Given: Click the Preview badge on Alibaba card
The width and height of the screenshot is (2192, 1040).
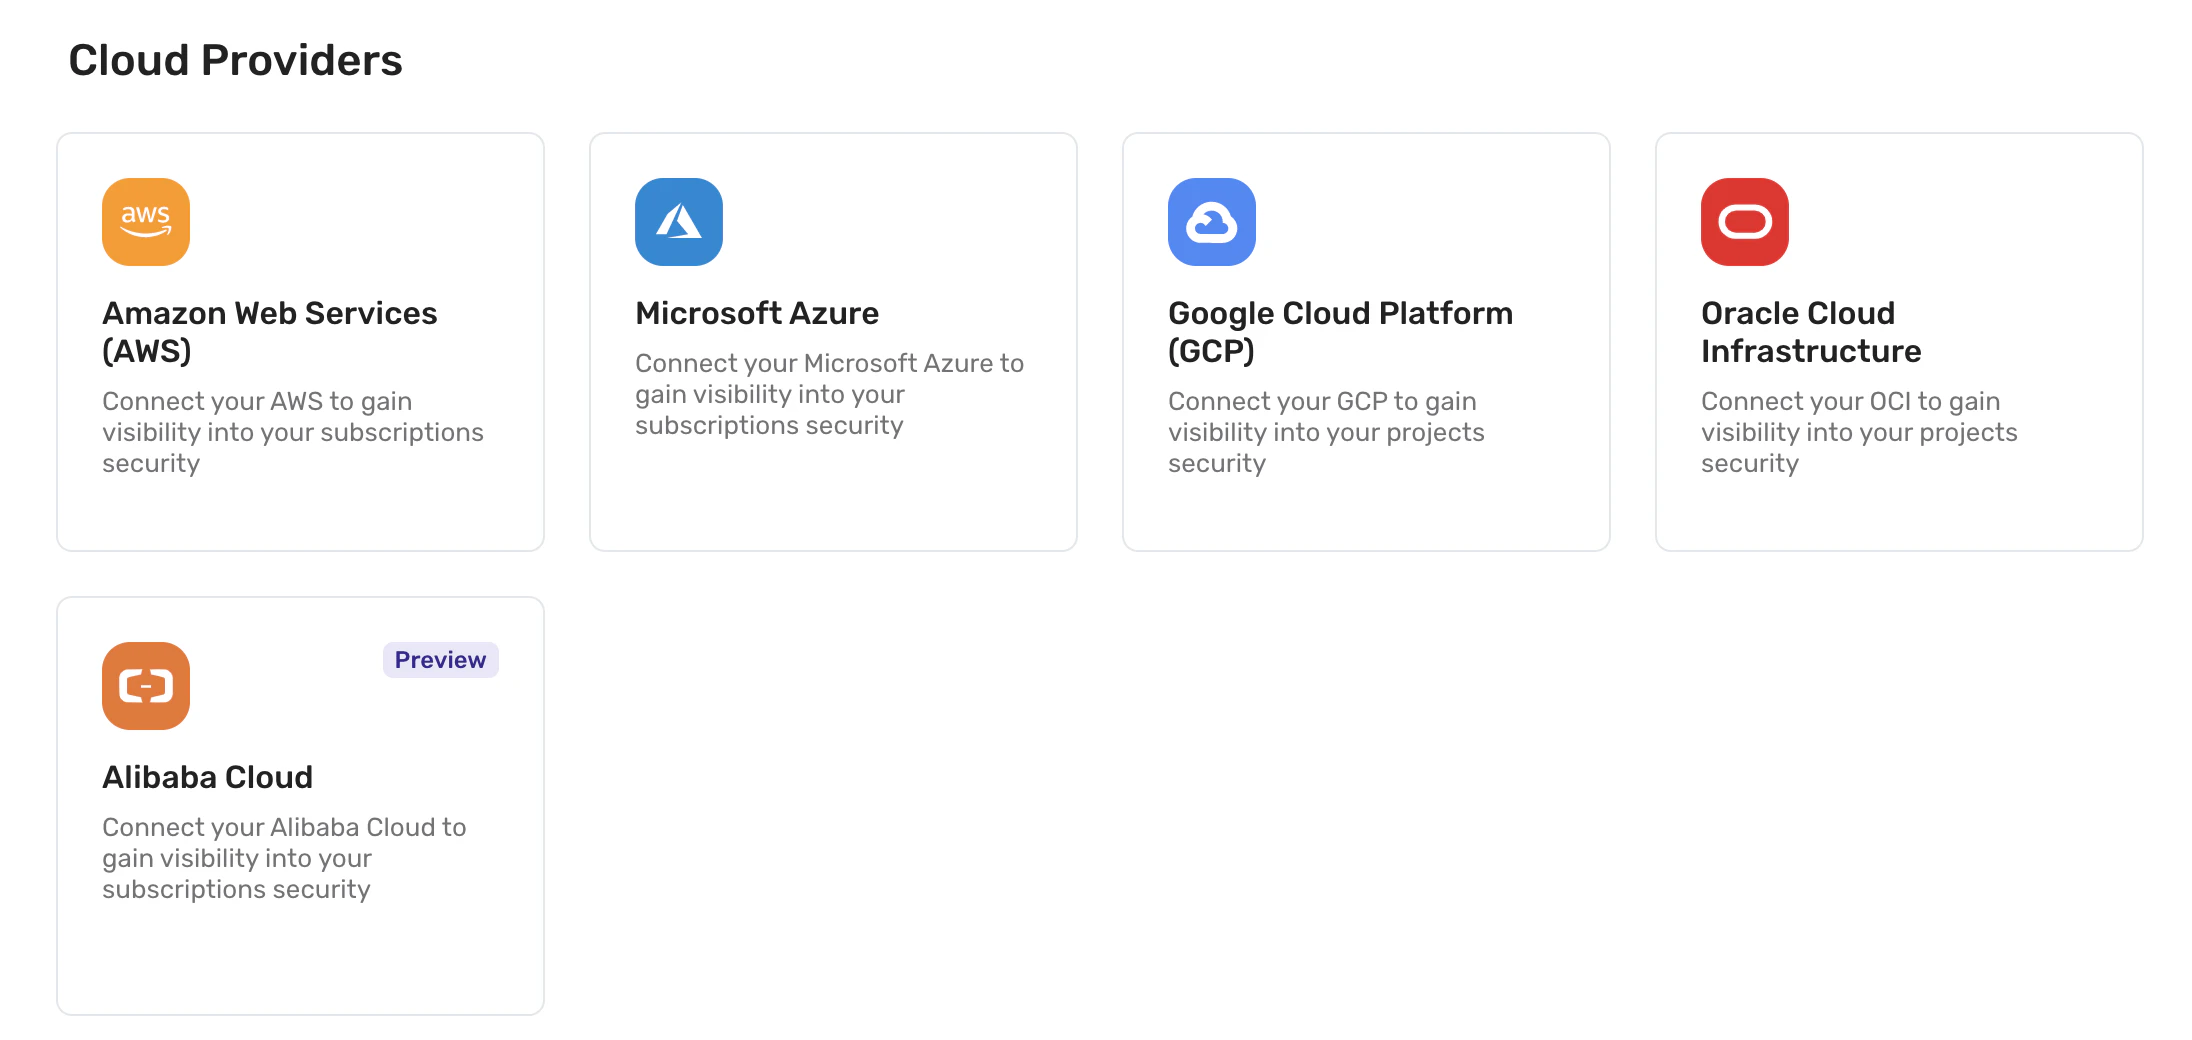Looking at the screenshot, I should point(440,660).
